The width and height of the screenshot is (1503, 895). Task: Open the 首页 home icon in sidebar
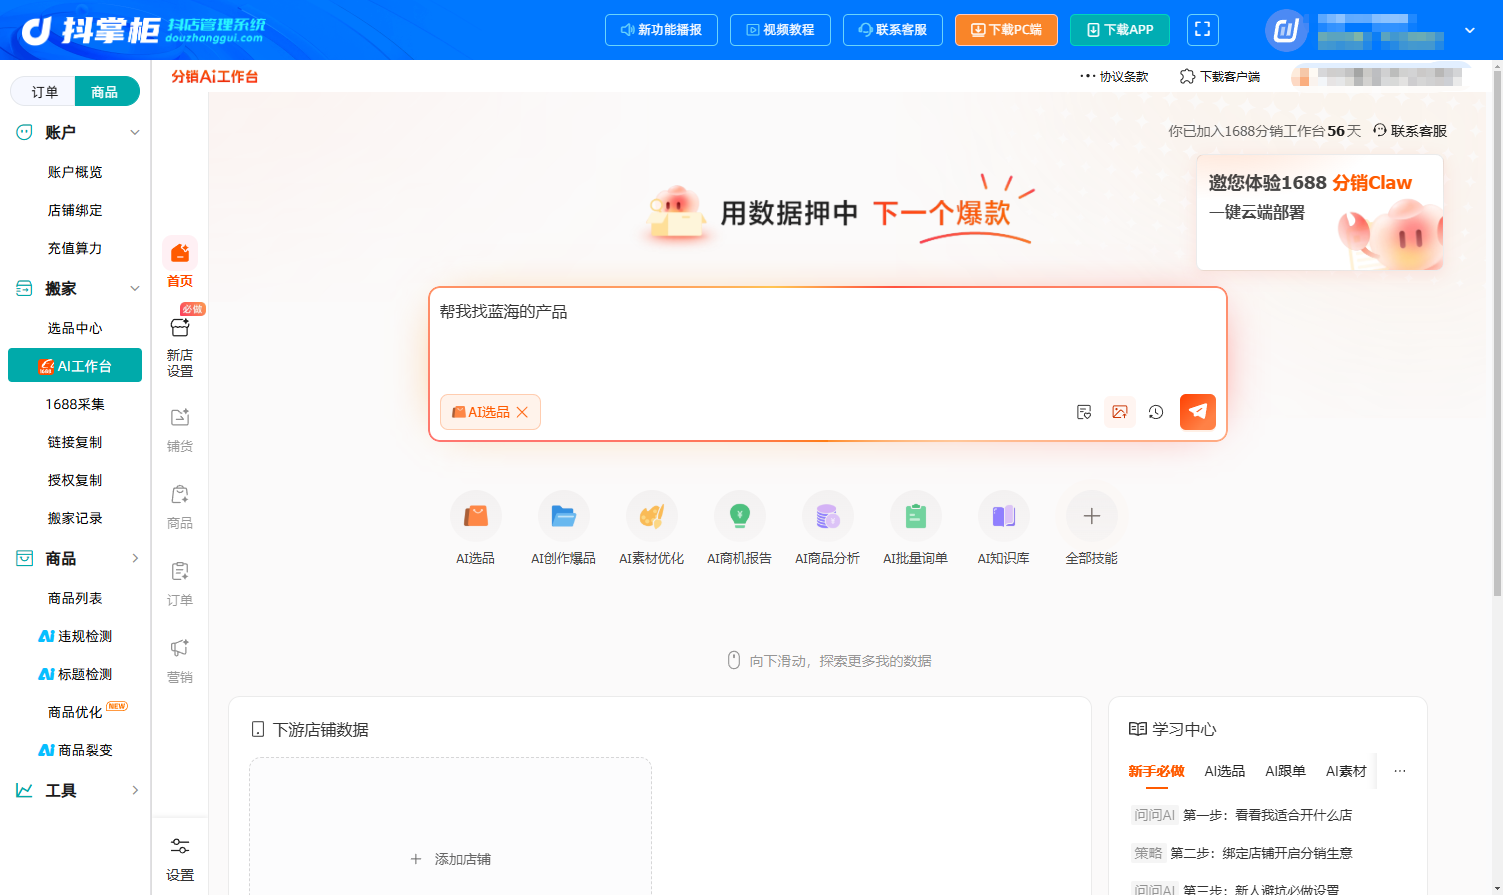click(180, 262)
